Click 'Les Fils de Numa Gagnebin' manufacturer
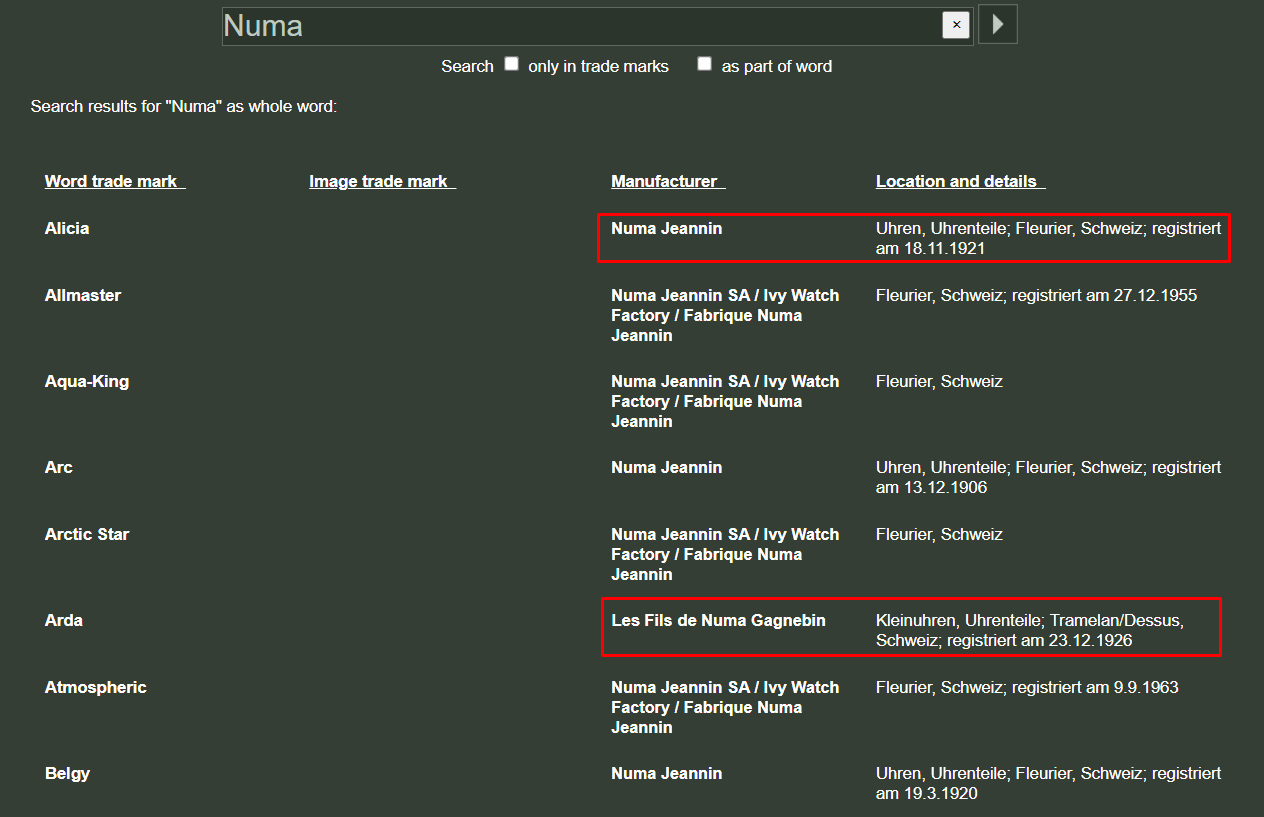The image size is (1264, 817). point(719,620)
